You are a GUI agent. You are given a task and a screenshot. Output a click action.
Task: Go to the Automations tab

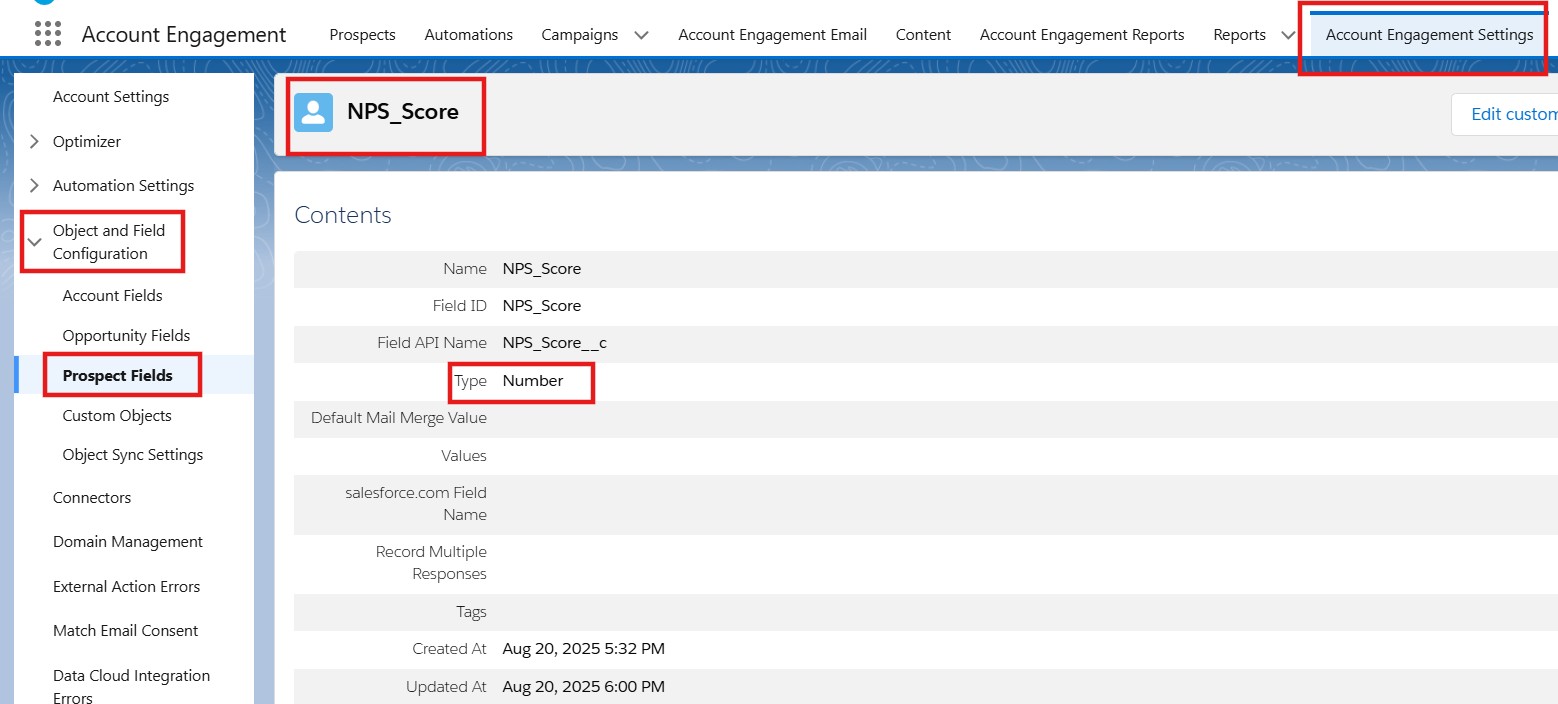468,35
